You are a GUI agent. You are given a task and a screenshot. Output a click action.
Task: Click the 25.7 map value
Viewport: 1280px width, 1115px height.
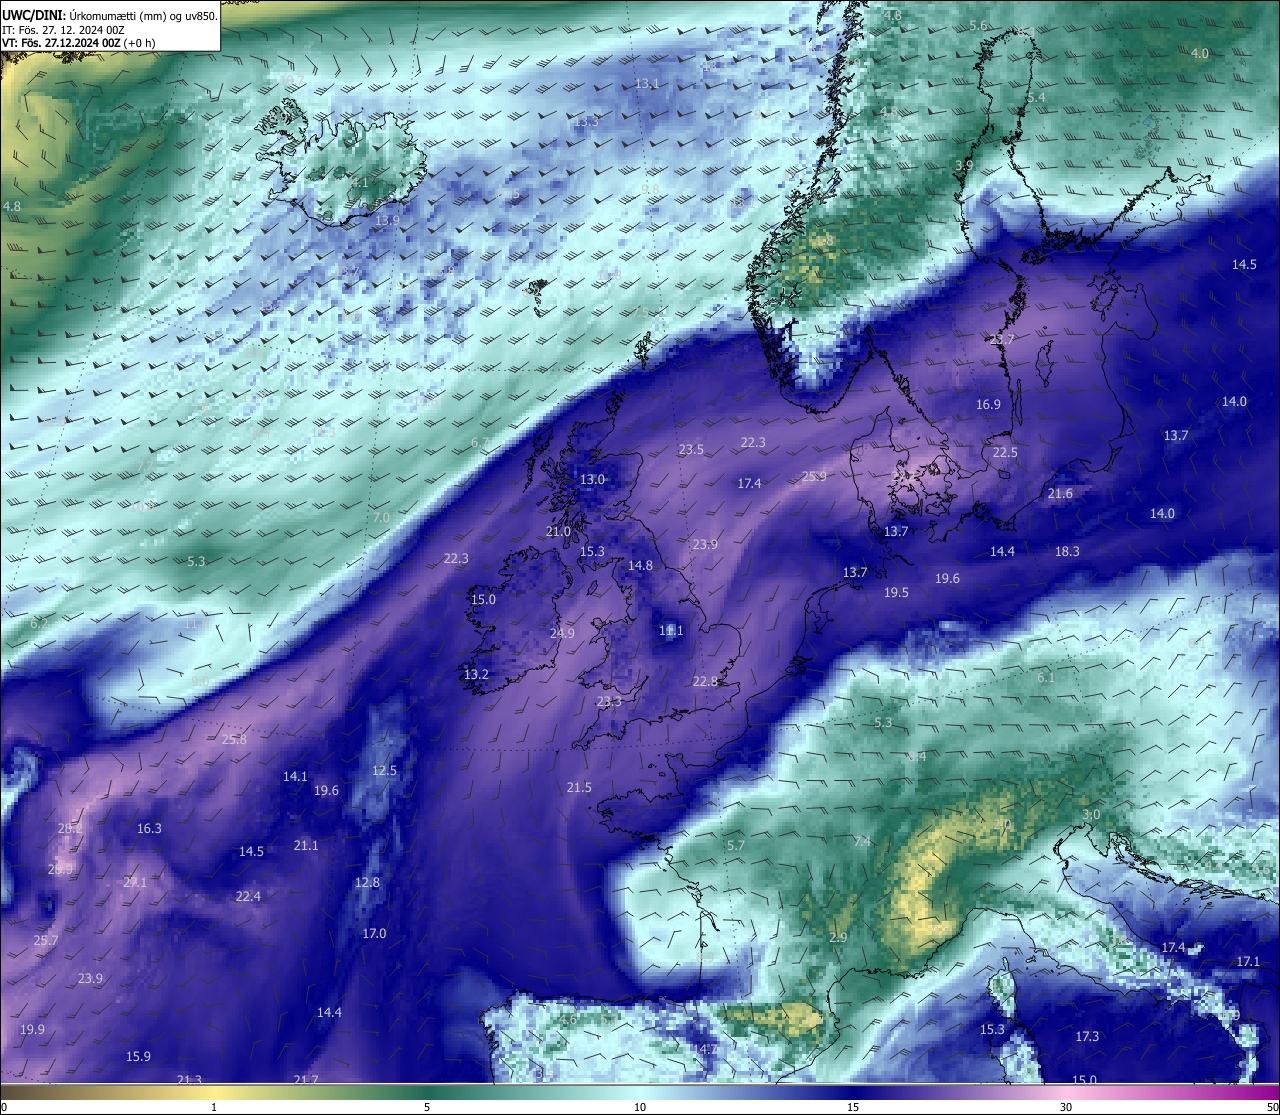pos(45,940)
